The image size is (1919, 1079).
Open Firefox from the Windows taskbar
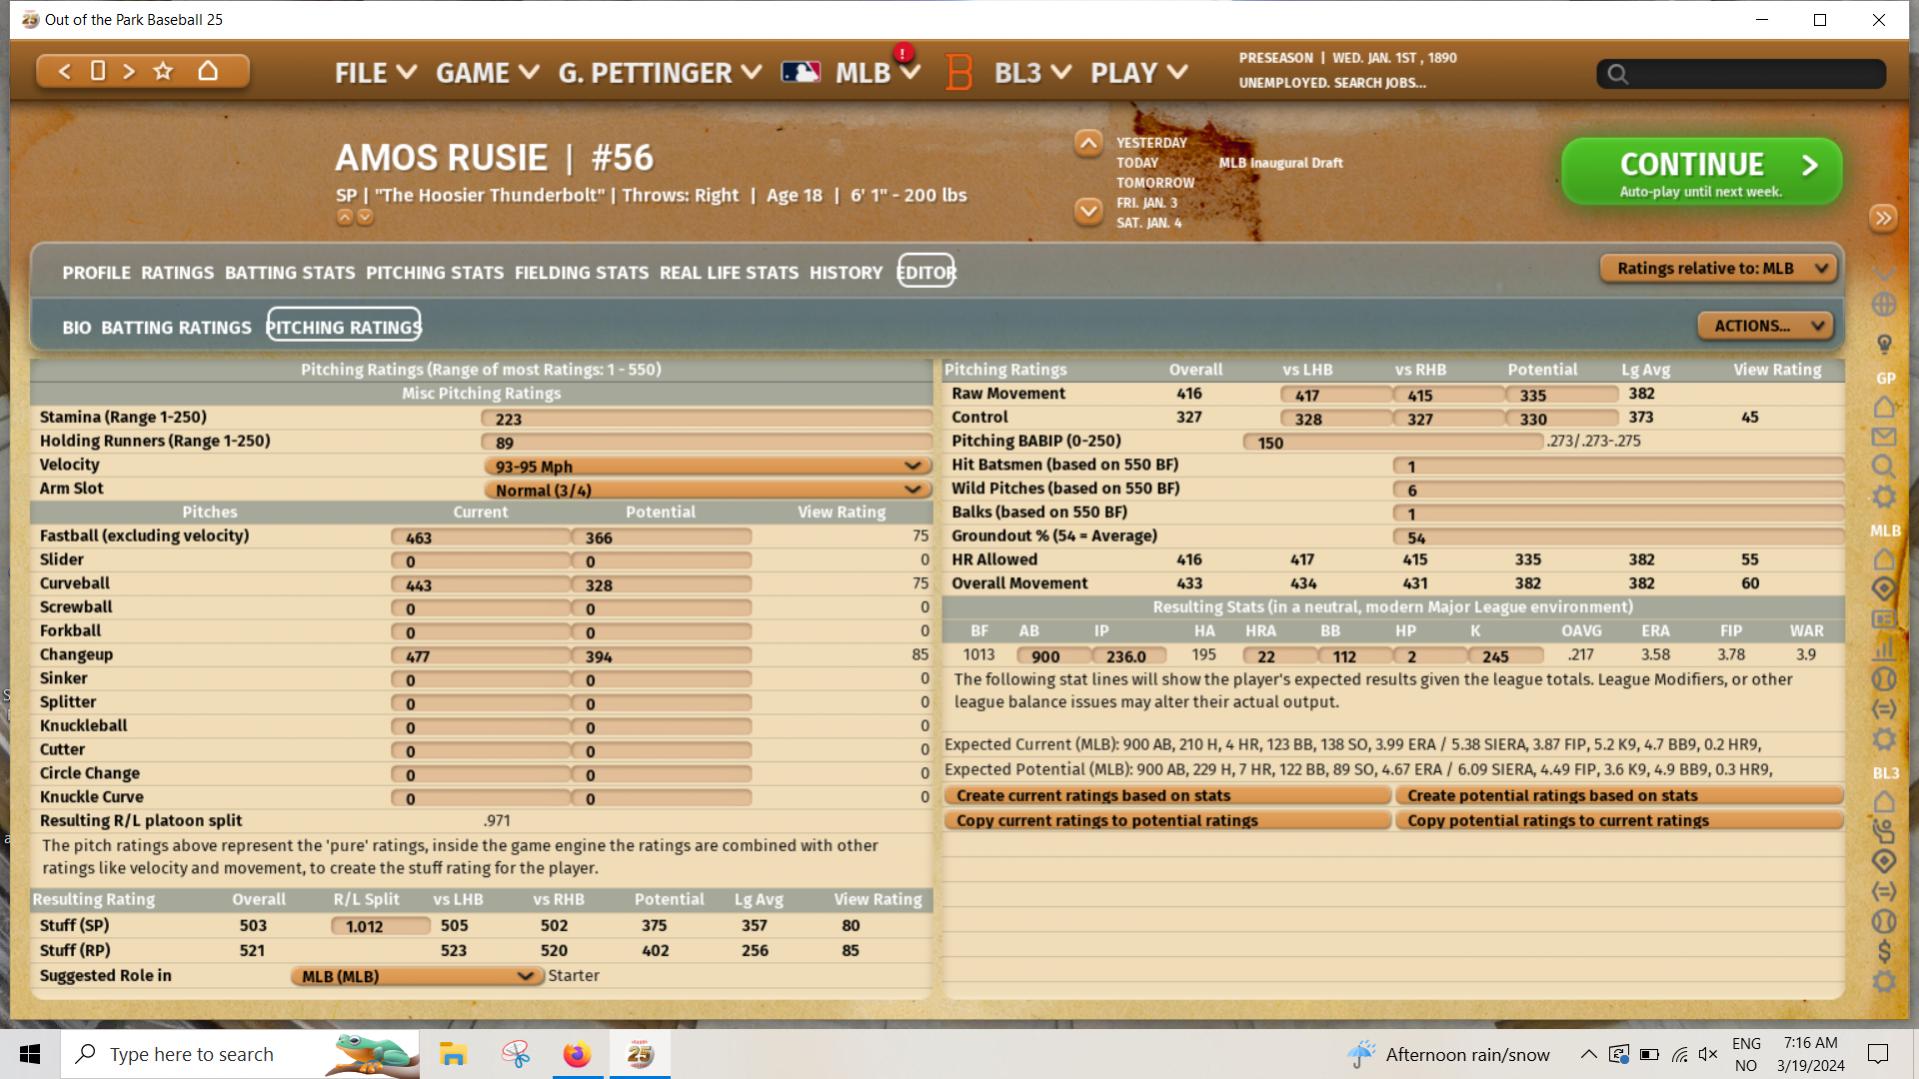tap(577, 1054)
